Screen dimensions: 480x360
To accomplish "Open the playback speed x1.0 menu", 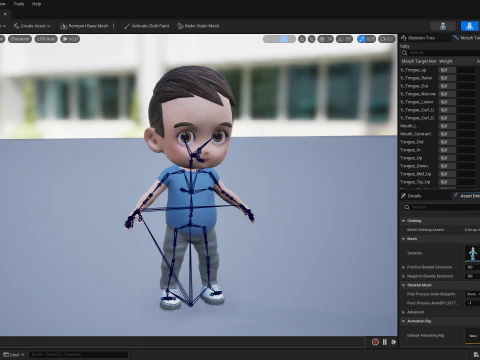I will tap(70, 39).
